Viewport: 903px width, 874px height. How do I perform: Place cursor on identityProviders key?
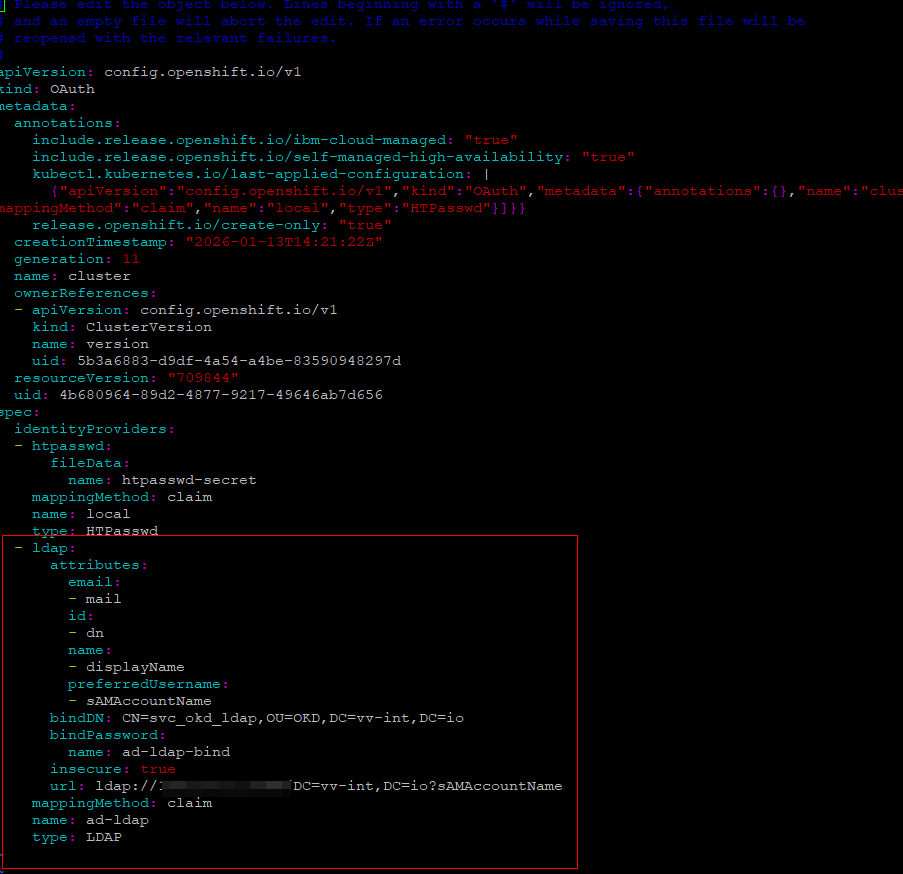tap(94, 429)
